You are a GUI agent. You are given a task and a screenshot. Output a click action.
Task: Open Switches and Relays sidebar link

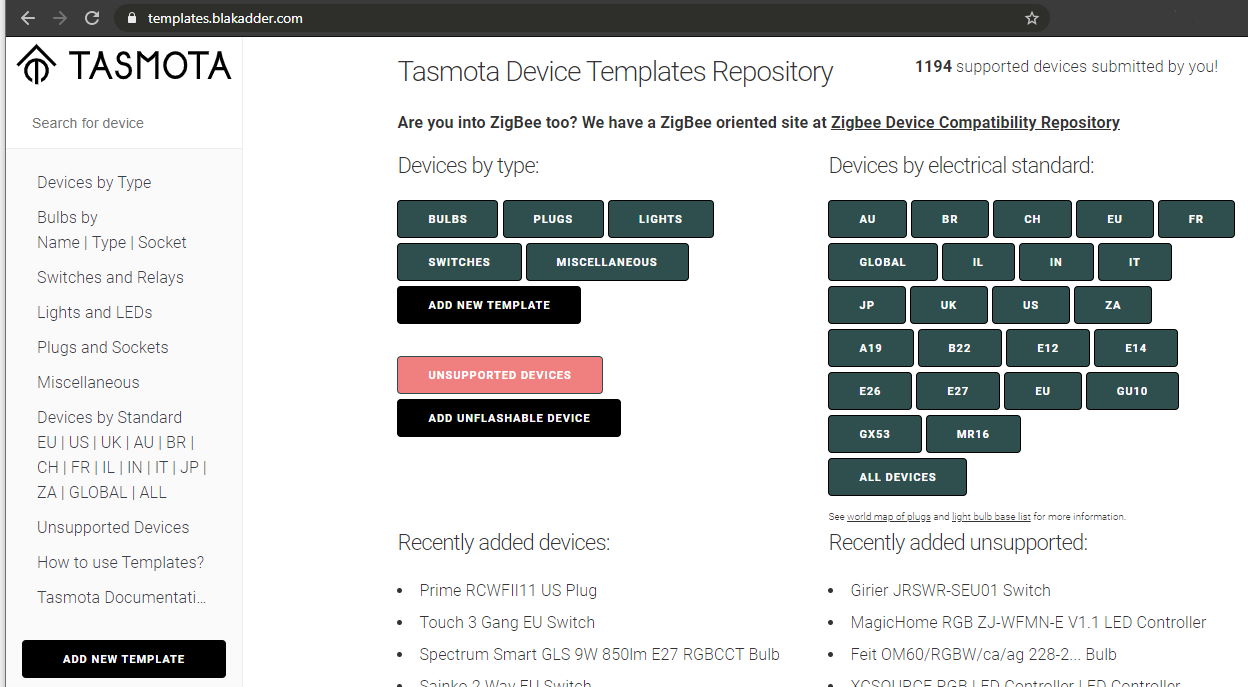point(110,277)
